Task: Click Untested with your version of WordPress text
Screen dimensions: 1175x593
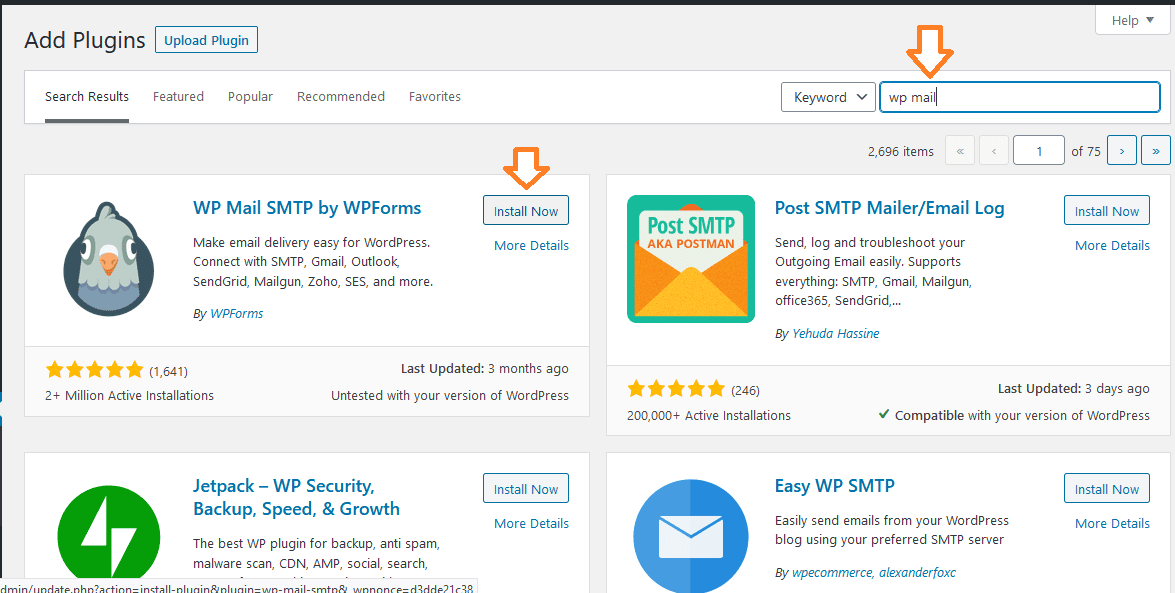Action: (450, 396)
